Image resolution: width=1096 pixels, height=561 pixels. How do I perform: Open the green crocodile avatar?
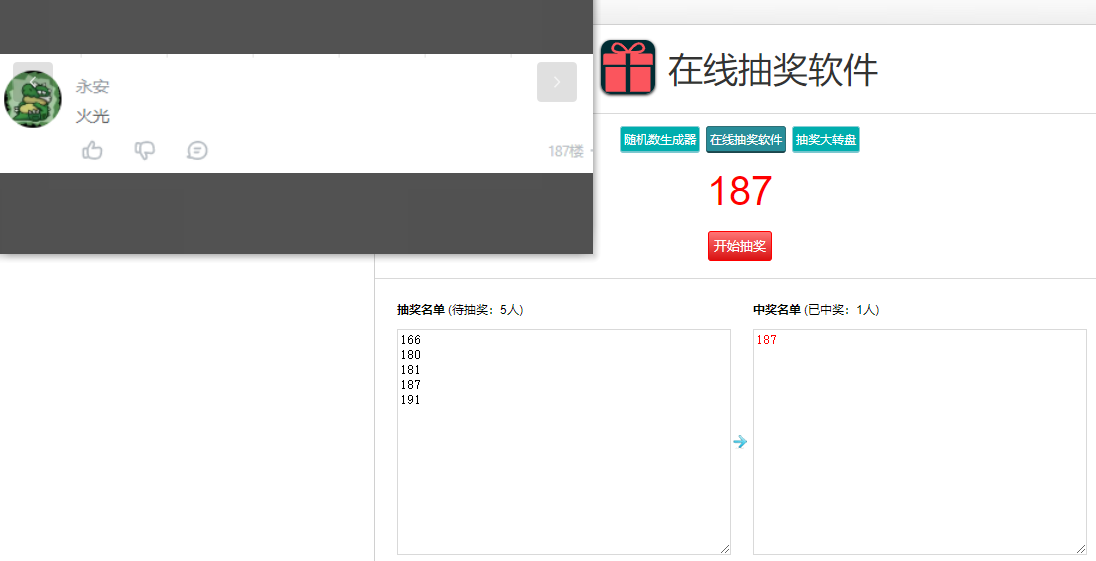[x=33, y=99]
